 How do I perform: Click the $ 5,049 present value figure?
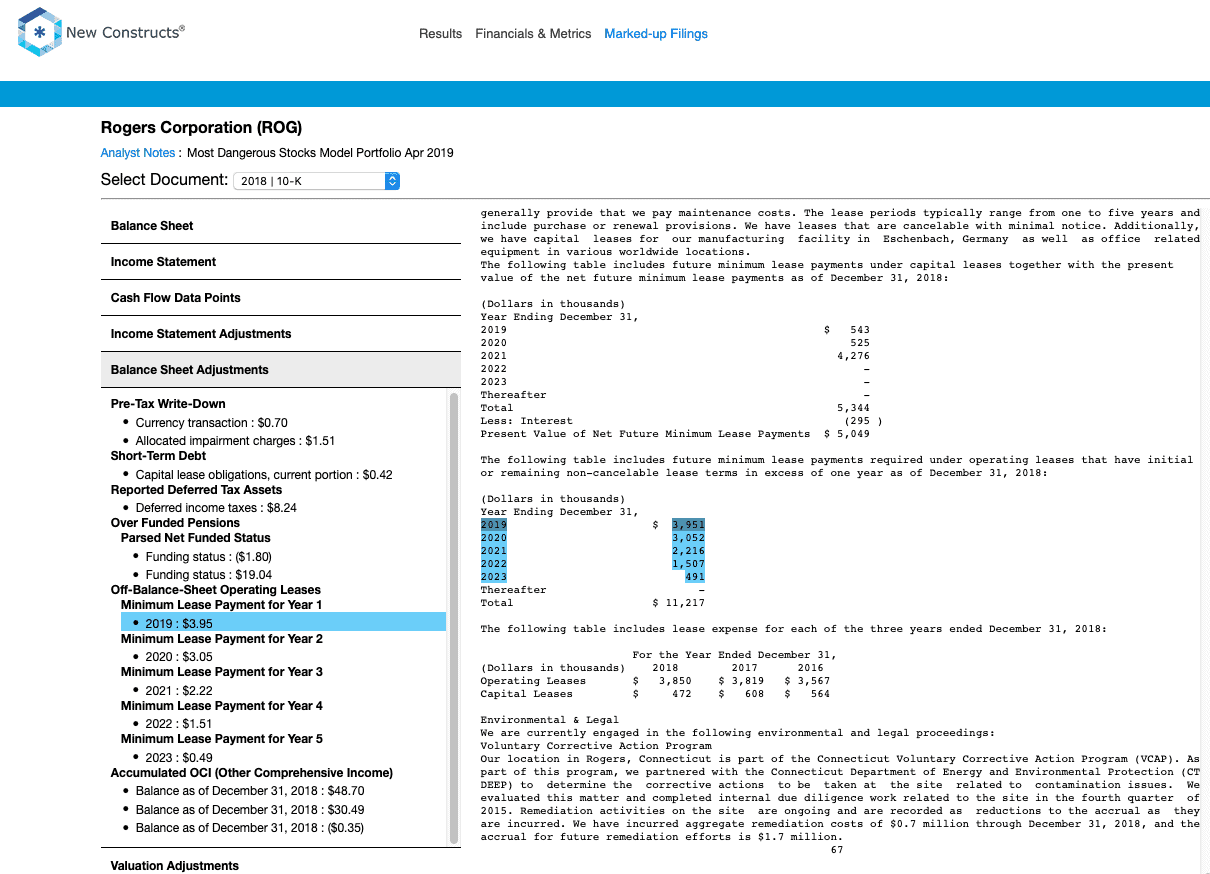847,434
